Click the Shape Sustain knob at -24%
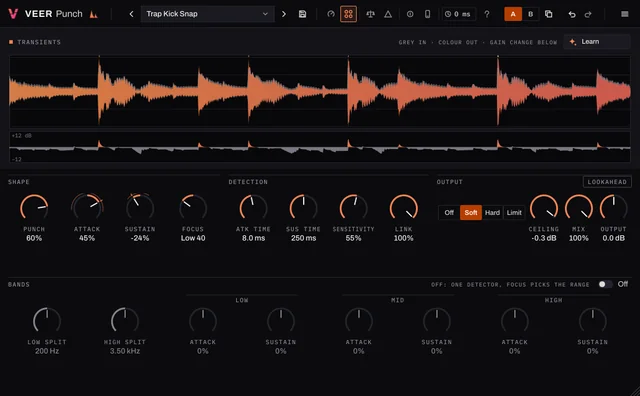Screen dimensions: 640x396 (x=140, y=207)
